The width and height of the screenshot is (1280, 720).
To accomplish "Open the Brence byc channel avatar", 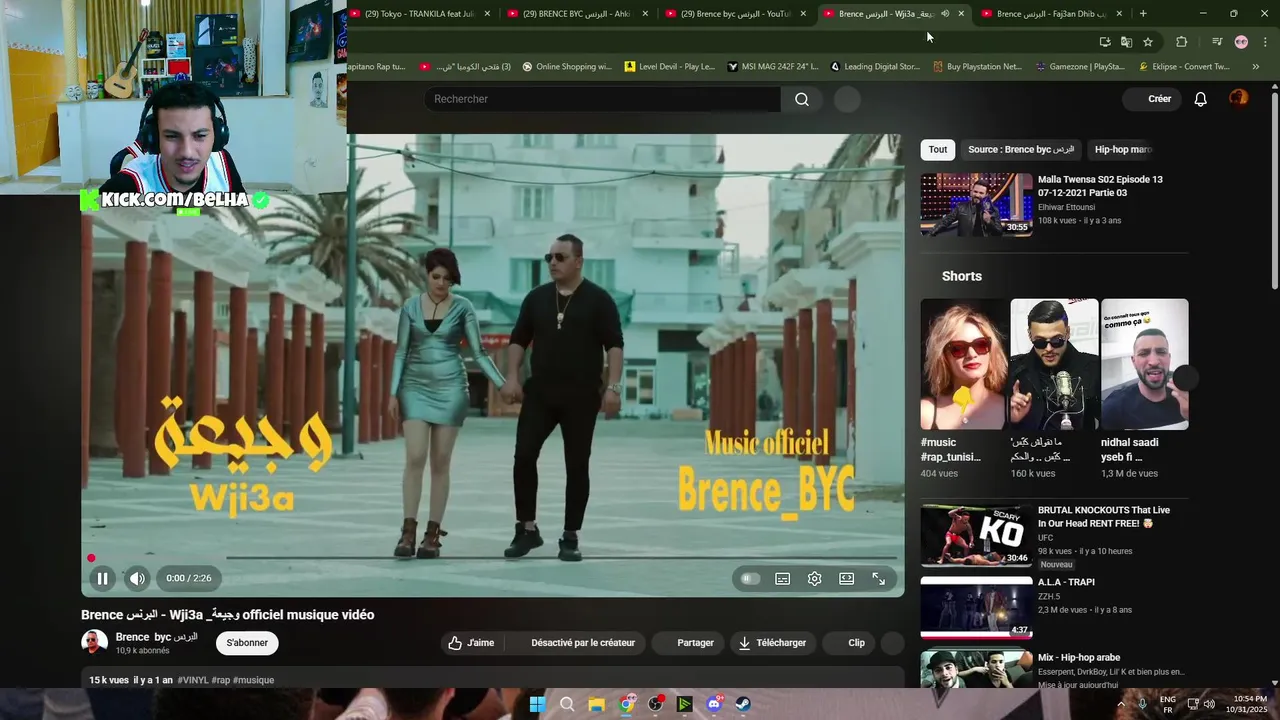I will pyautogui.click(x=94, y=642).
